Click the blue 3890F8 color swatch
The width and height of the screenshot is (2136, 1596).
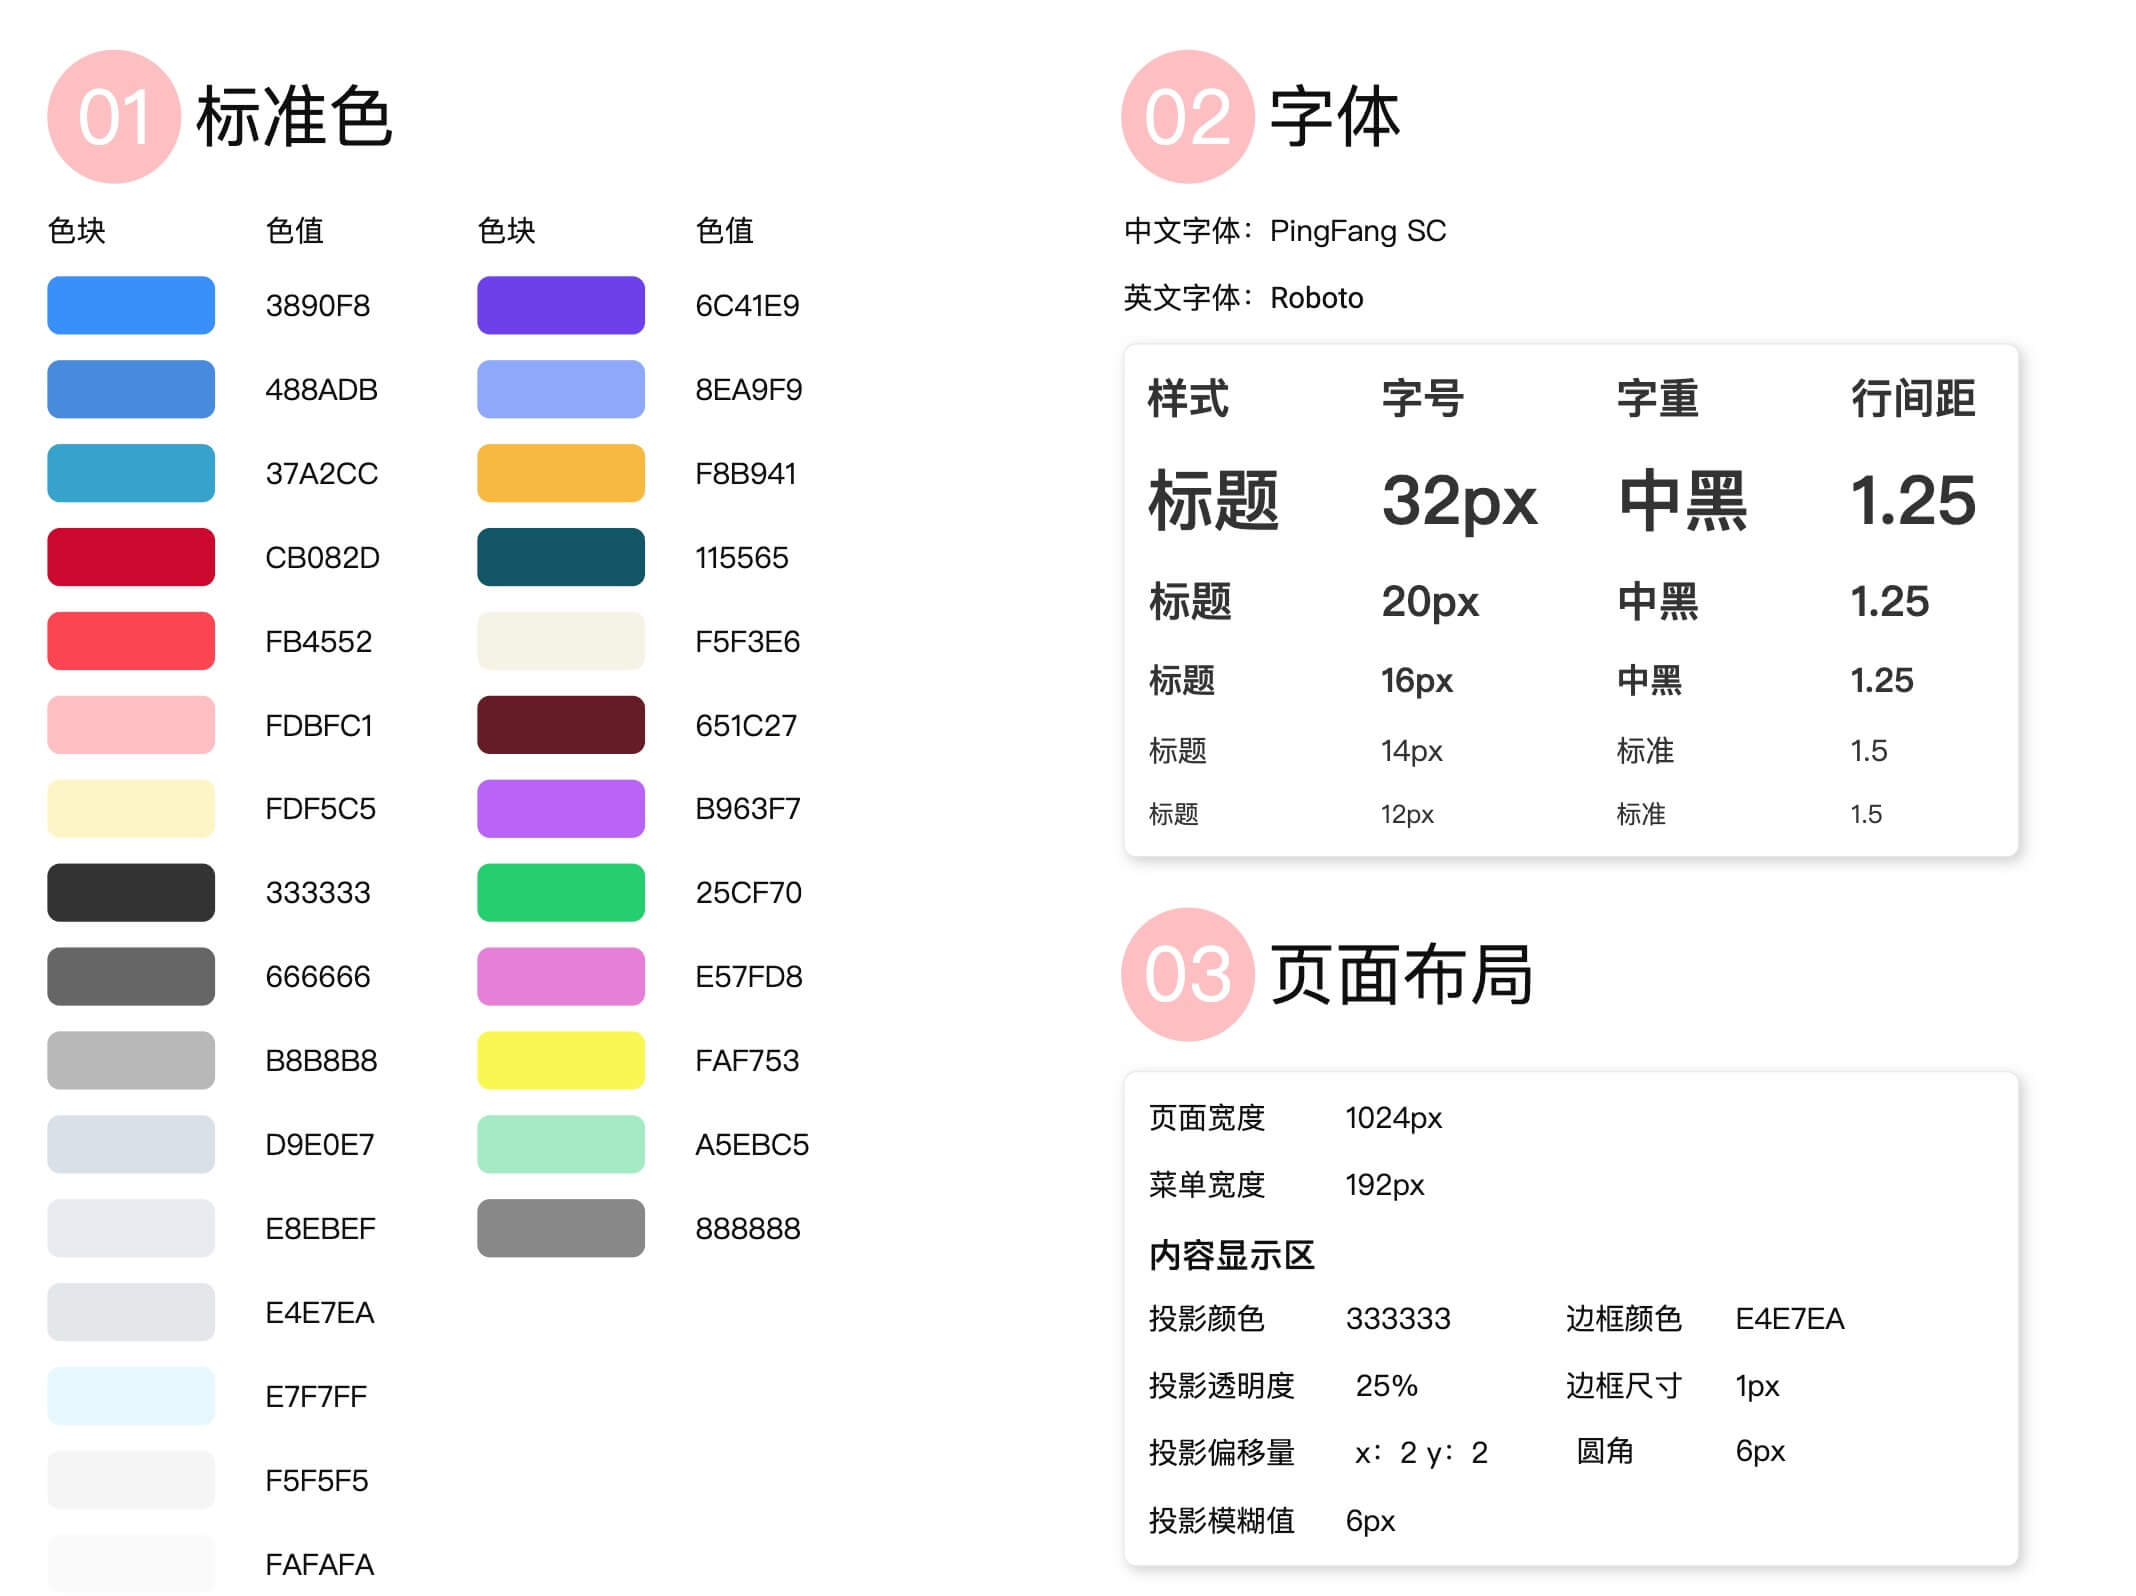coord(130,305)
